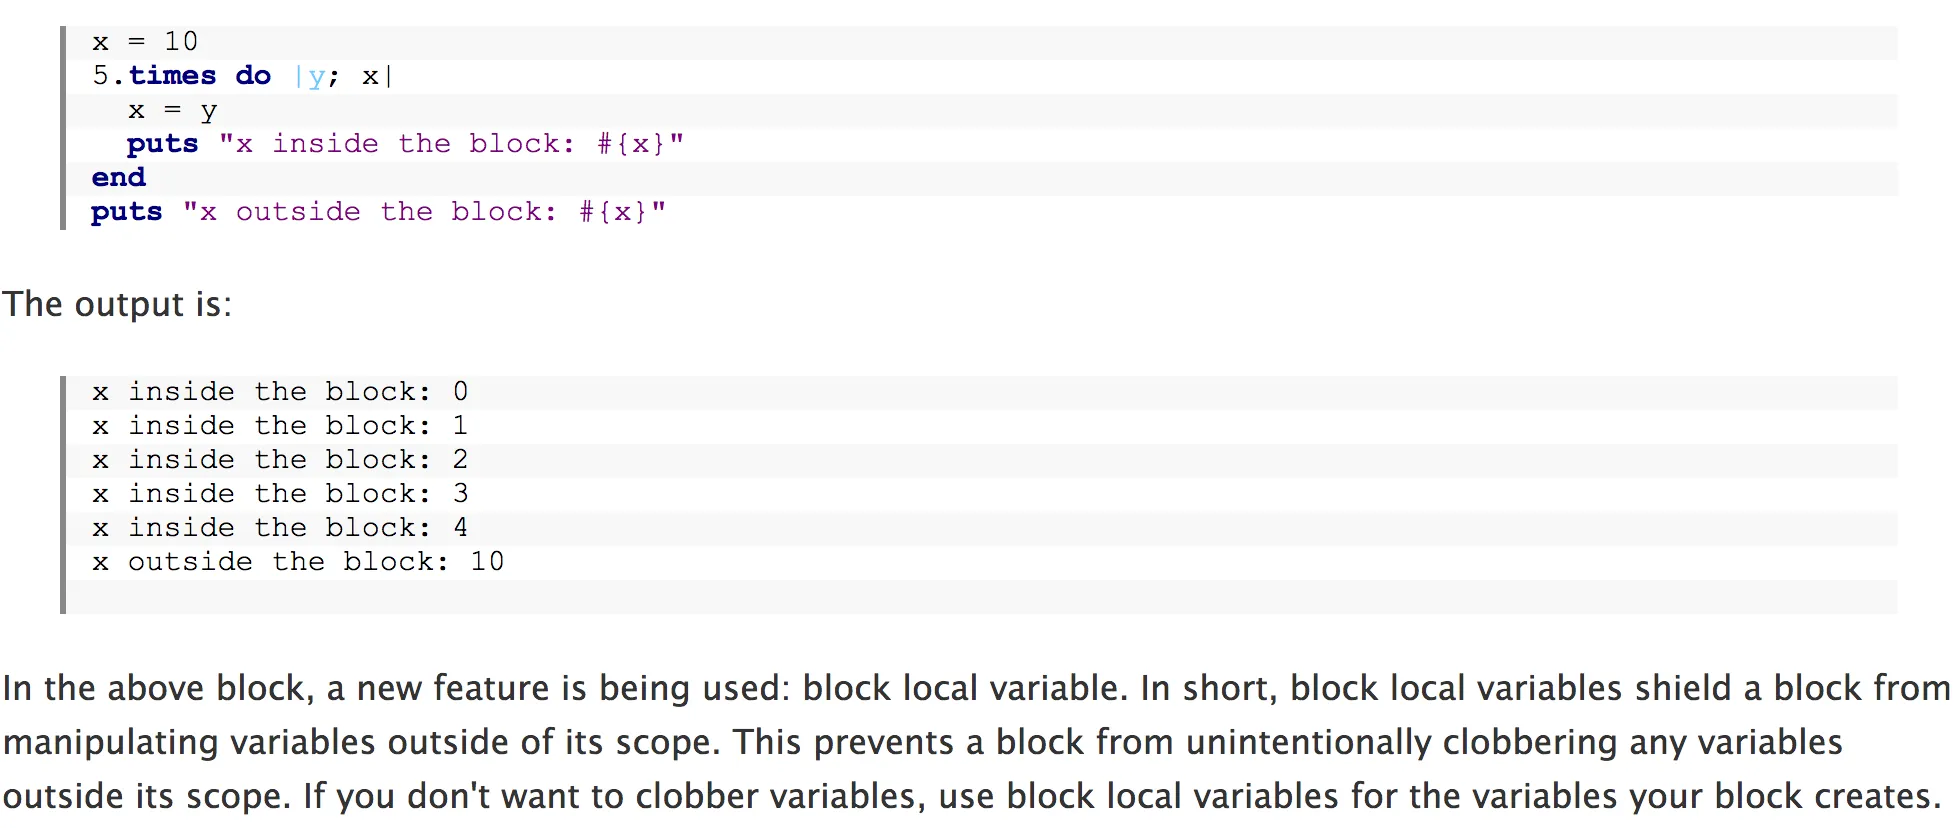Click the light blue 'y' block parameter

coord(316,77)
